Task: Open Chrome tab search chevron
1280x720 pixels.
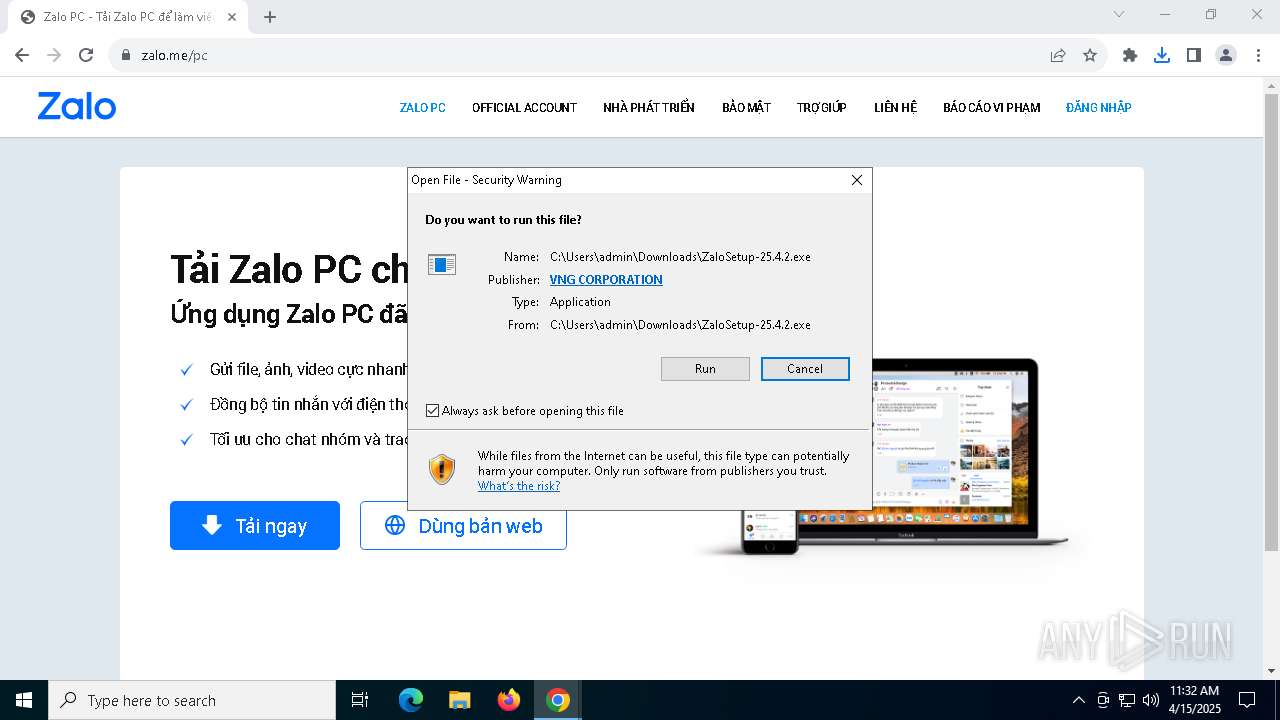Action: pyautogui.click(x=1119, y=14)
